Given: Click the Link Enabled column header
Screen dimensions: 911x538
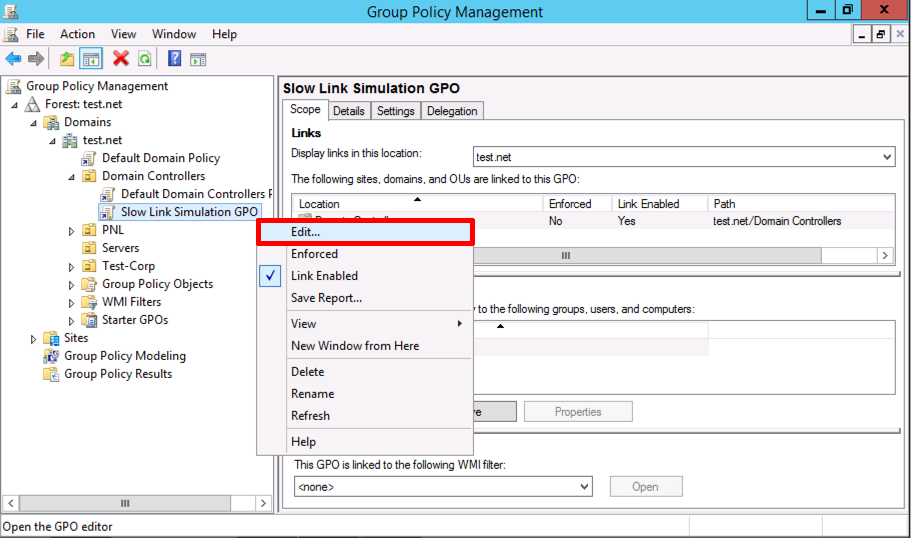Looking at the screenshot, I should click(659, 204).
